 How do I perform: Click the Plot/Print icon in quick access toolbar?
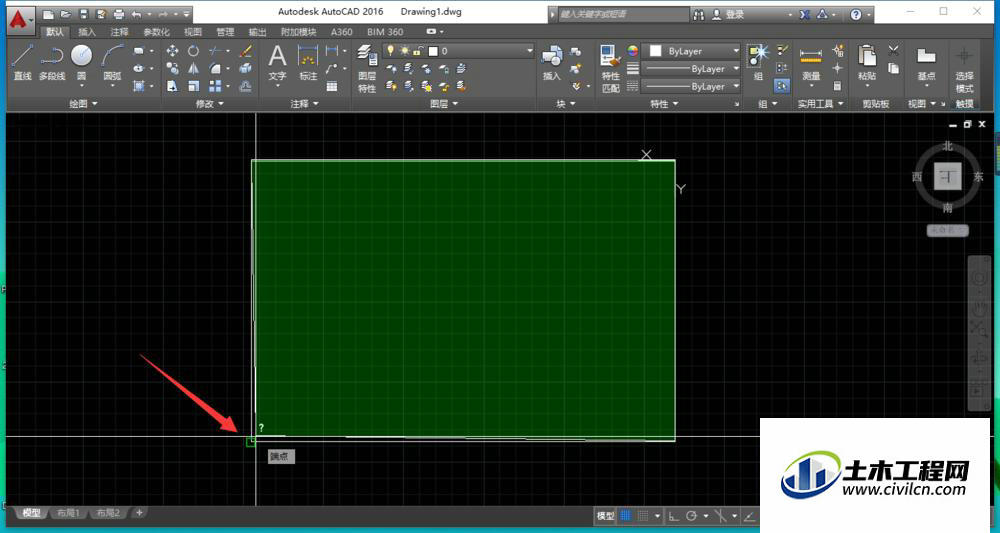pos(119,14)
